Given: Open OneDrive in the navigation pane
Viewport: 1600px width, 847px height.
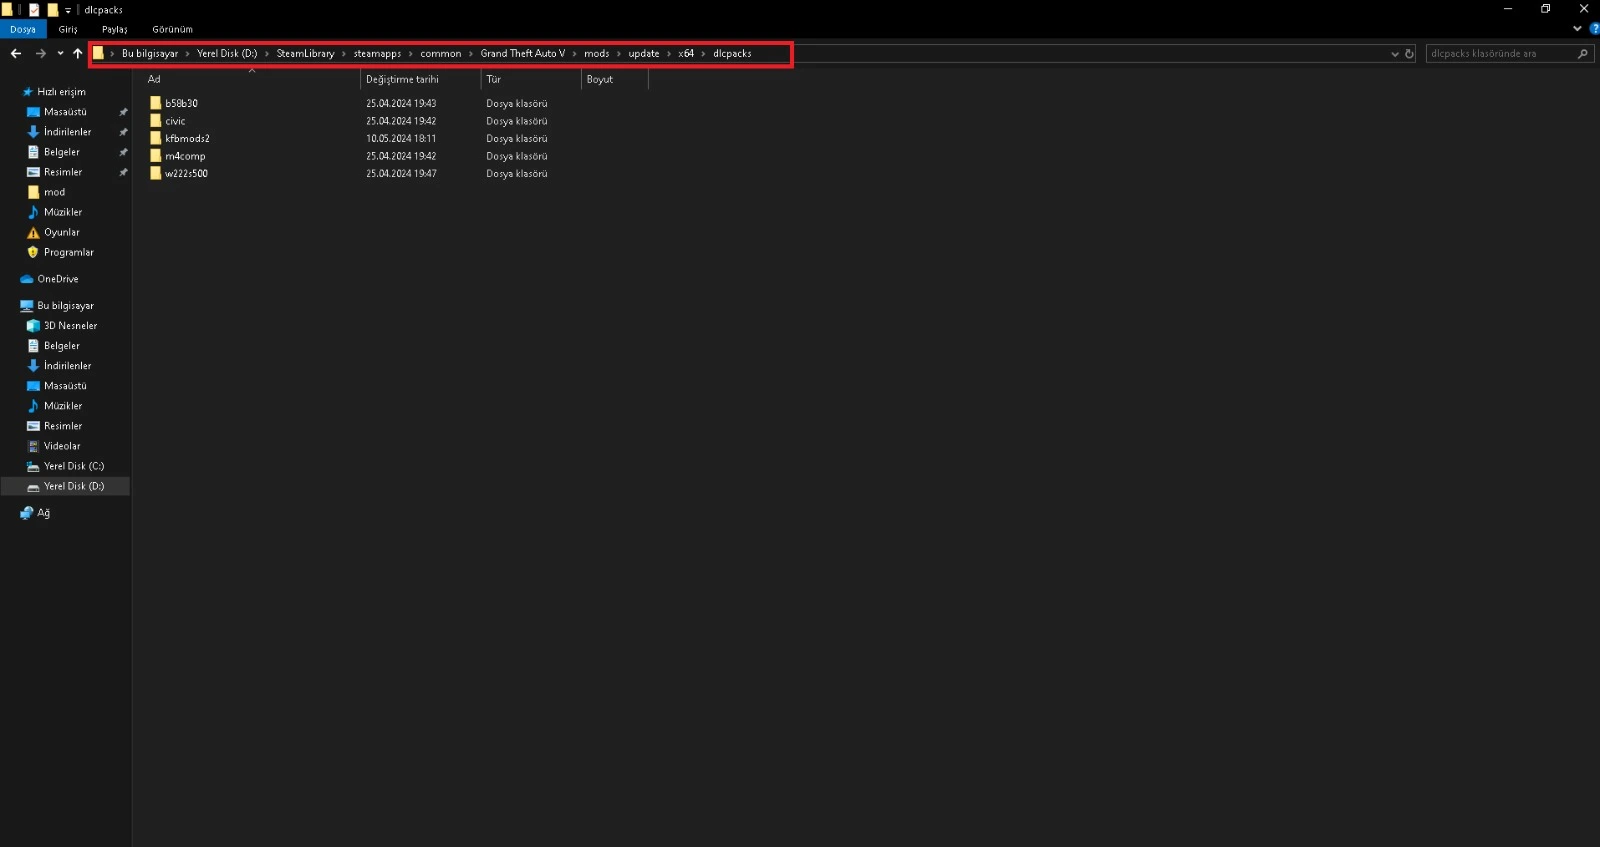Looking at the screenshot, I should point(57,279).
